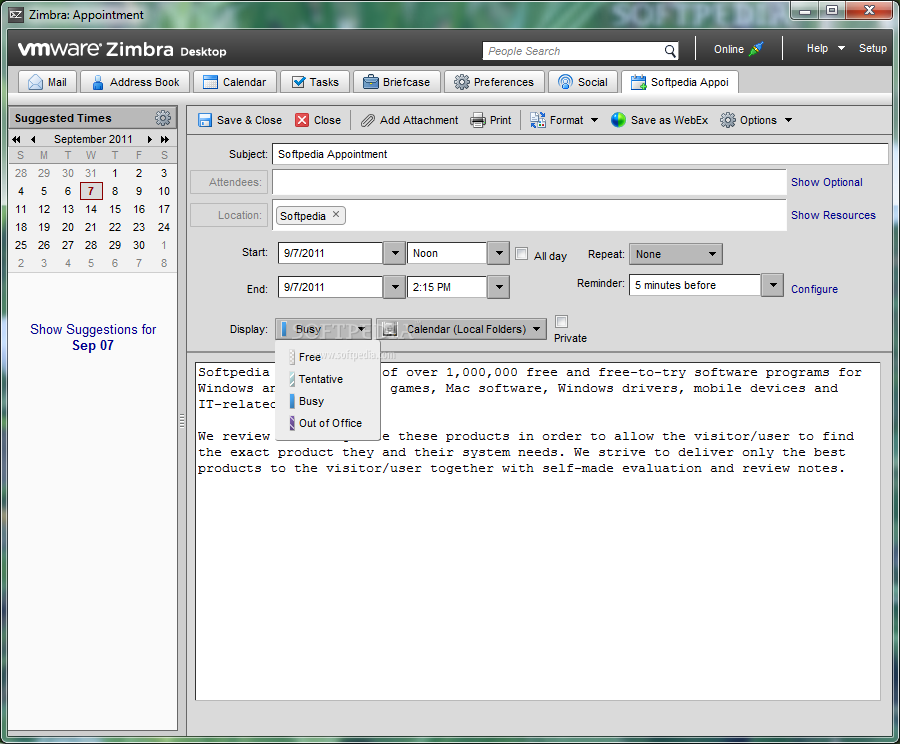Viewport: 900px width, 744px height.
Task: Click the Suggested Times gear icon
Action: pyautogui.click(x=163, y=118)
